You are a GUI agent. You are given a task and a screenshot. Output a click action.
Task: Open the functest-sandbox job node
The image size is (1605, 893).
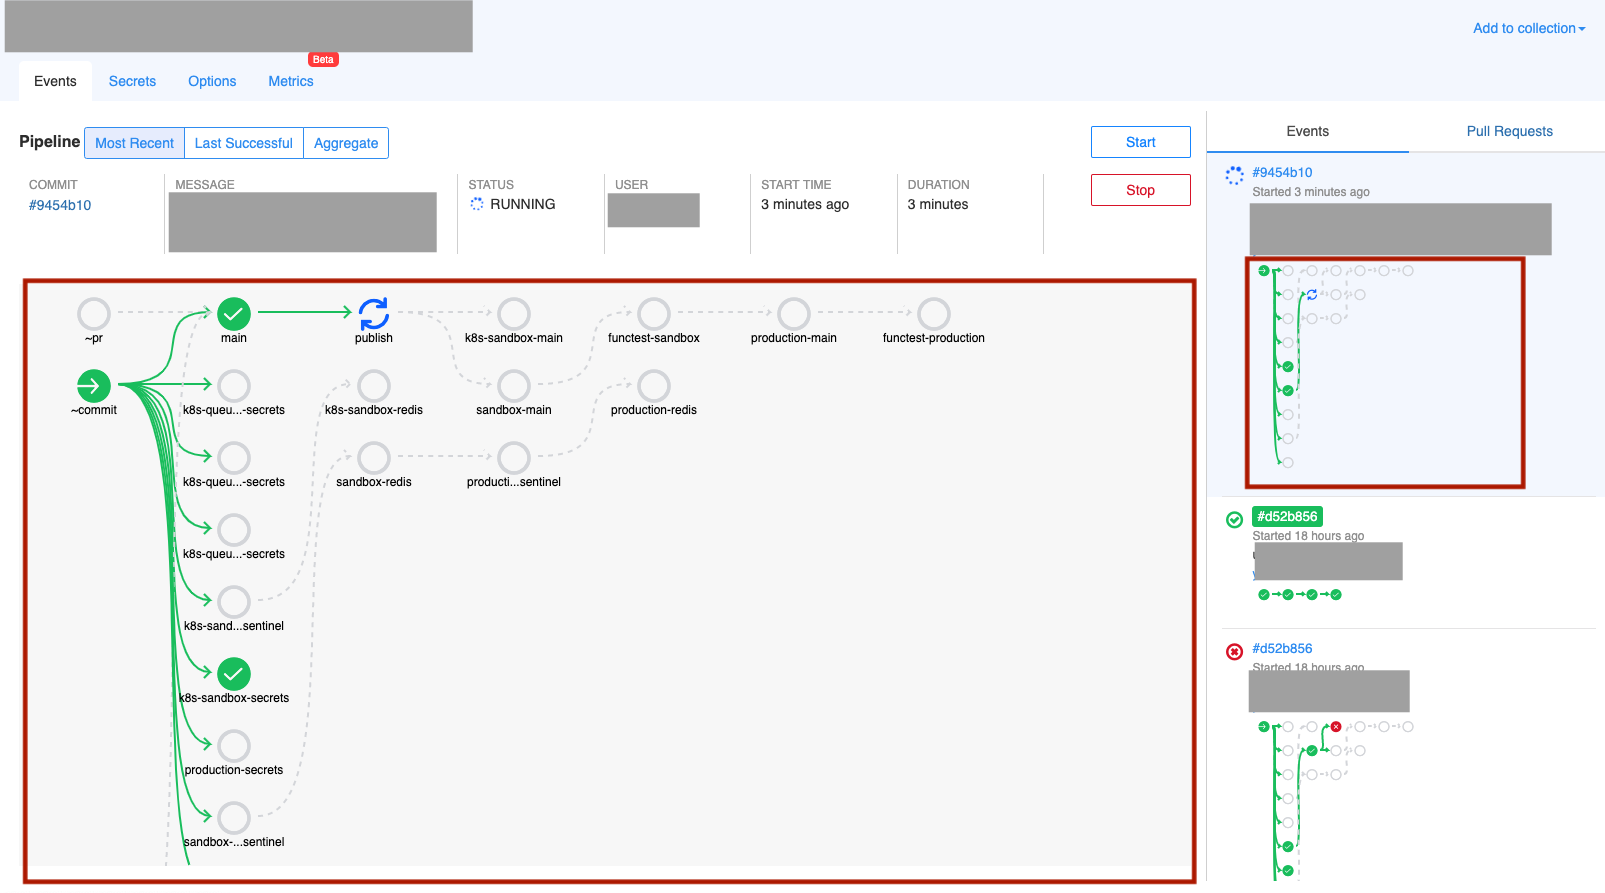click(654, 313)
